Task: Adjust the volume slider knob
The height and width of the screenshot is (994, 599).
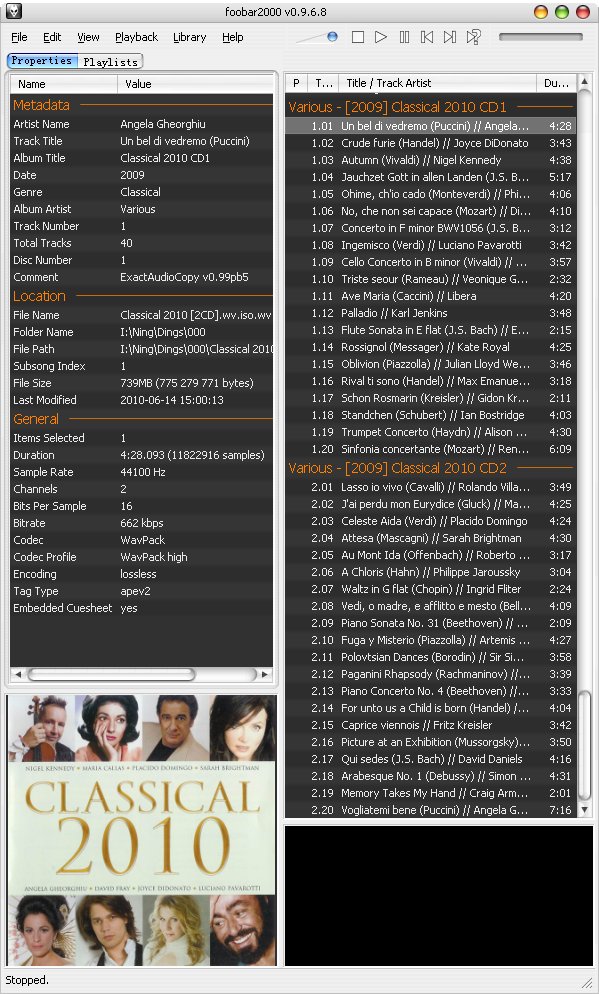Action: [332, 37]
